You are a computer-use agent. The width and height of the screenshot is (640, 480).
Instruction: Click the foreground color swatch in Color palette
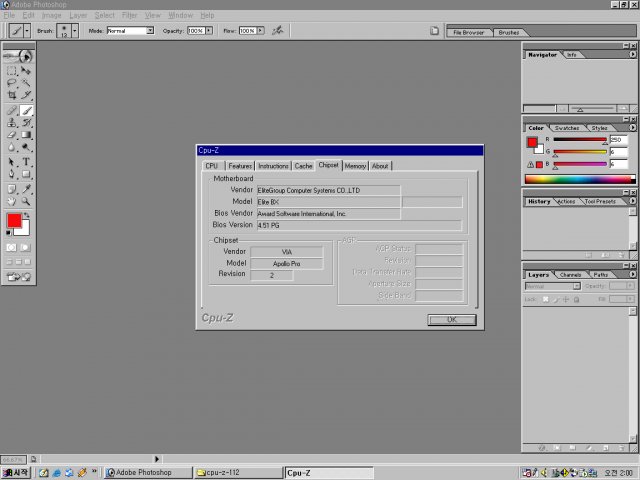click(532, 142)
